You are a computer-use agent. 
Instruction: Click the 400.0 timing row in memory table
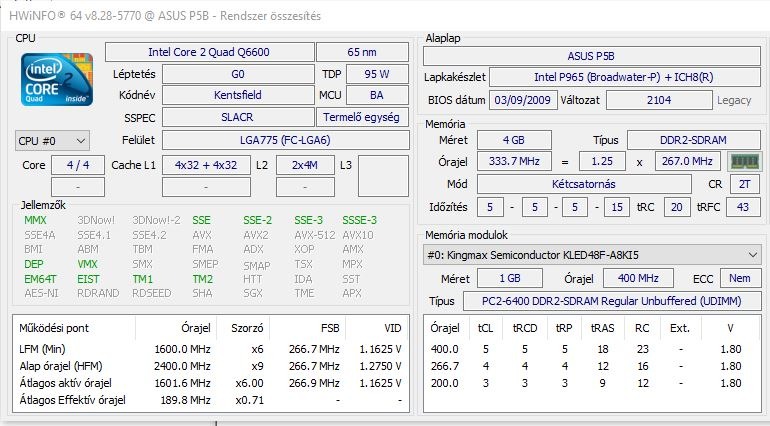[x=590, y=349]
